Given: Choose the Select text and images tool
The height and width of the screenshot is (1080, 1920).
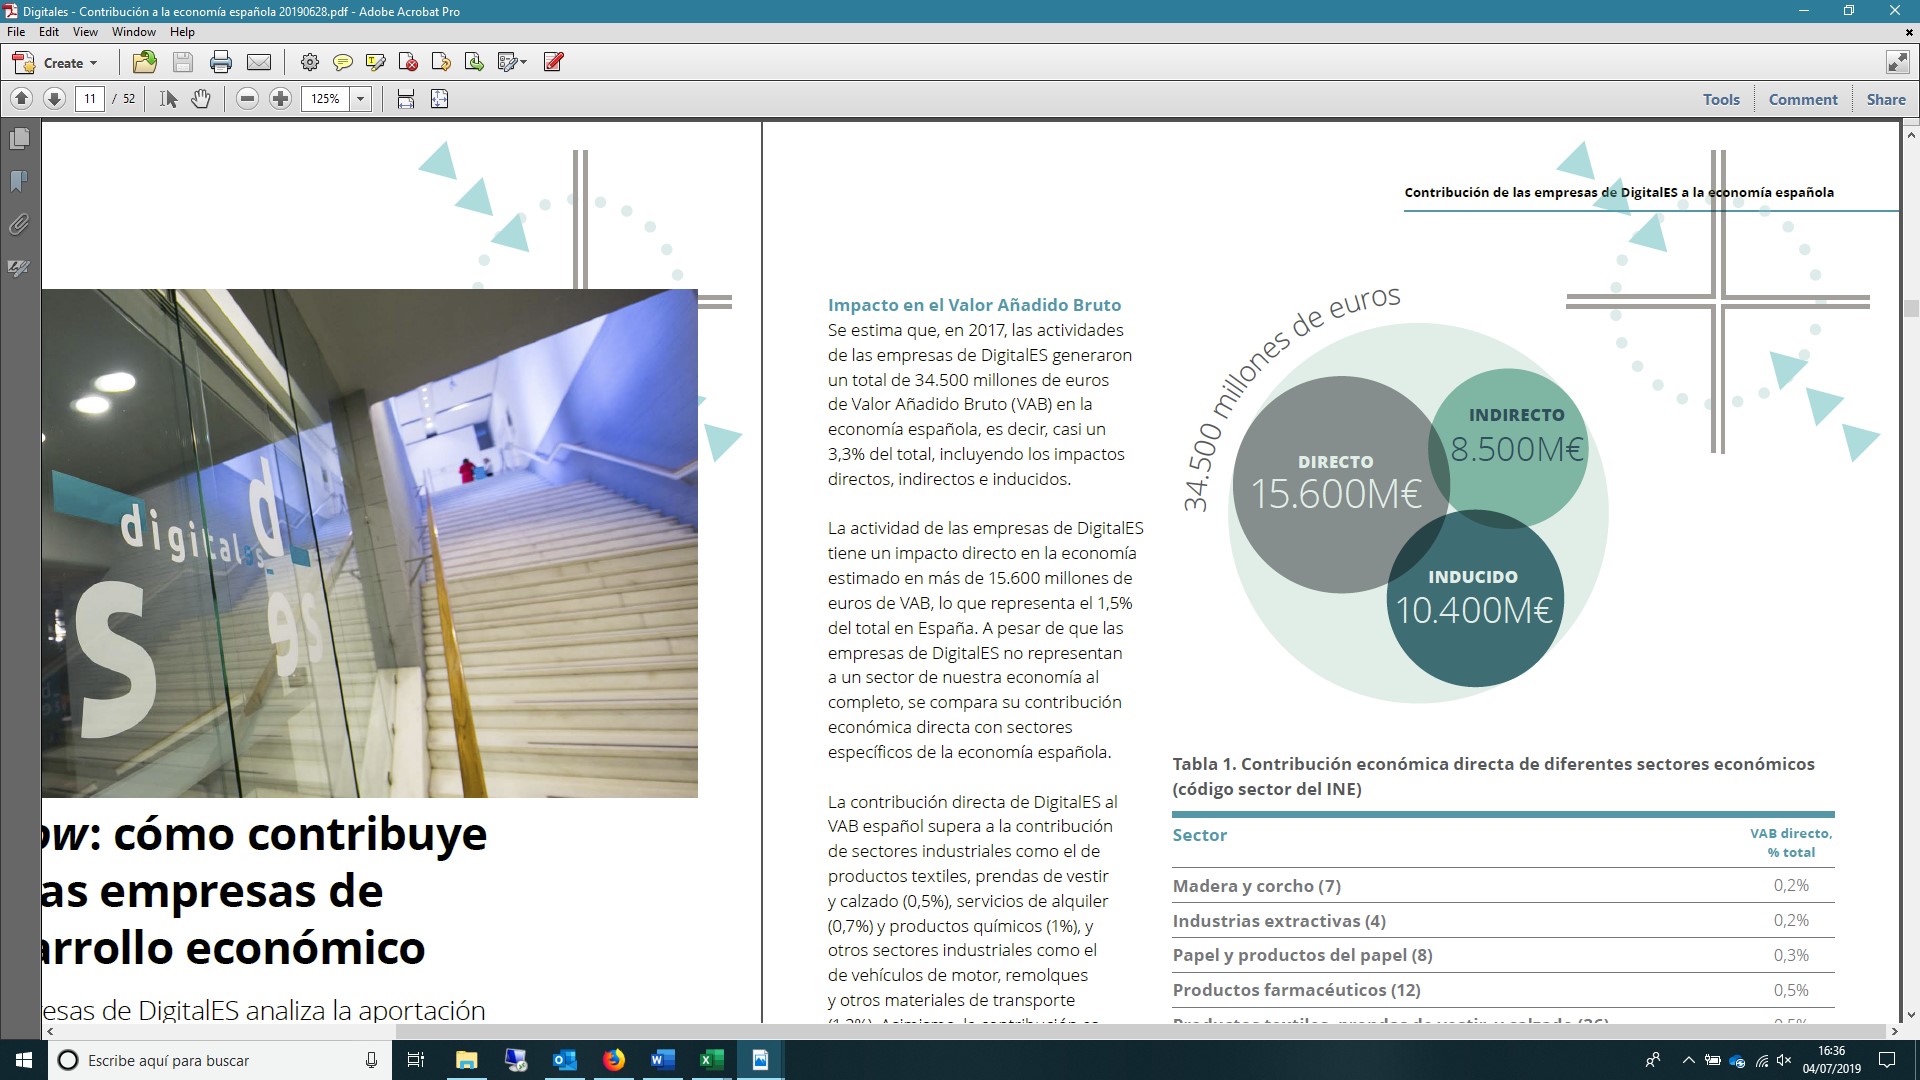Looking at the screenshot, I should (168, 99).
